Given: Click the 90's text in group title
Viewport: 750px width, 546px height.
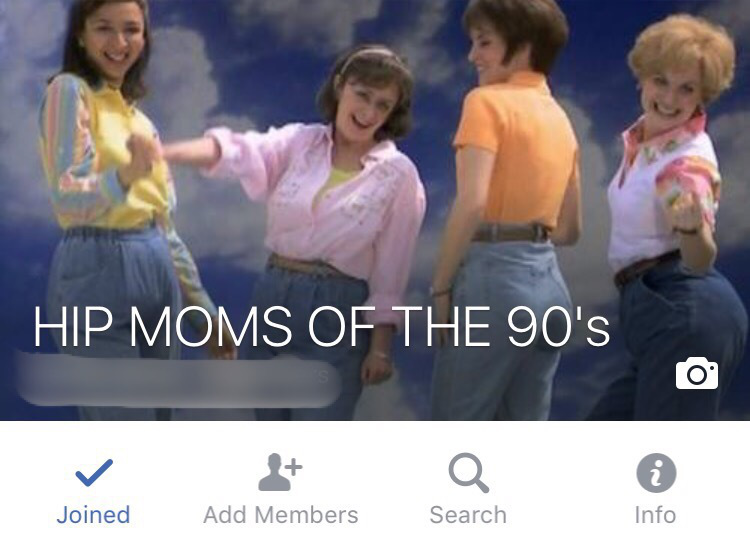Looking at the screenshot, I should pos(558,326).
